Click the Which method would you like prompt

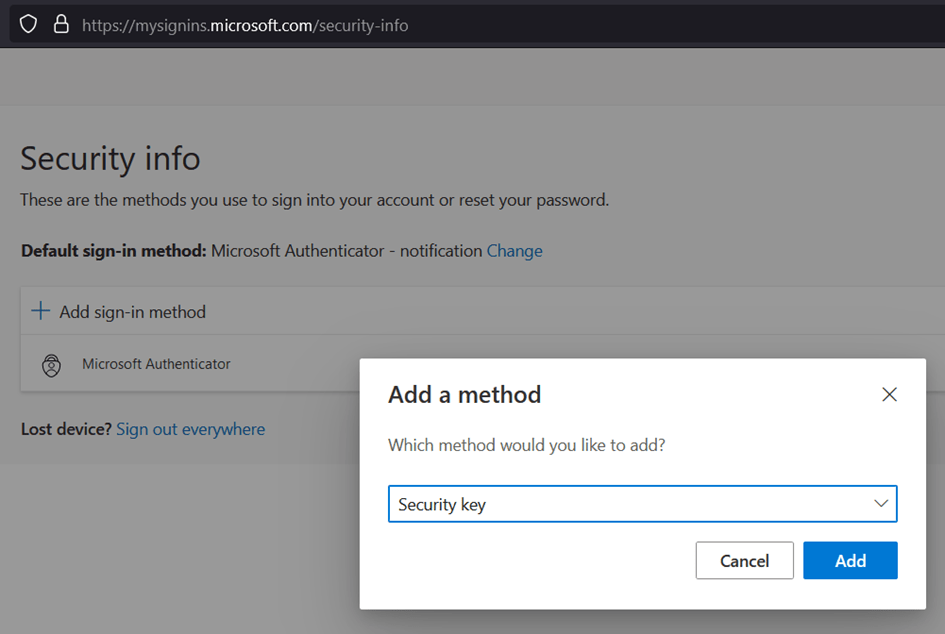tap(526, 444)
